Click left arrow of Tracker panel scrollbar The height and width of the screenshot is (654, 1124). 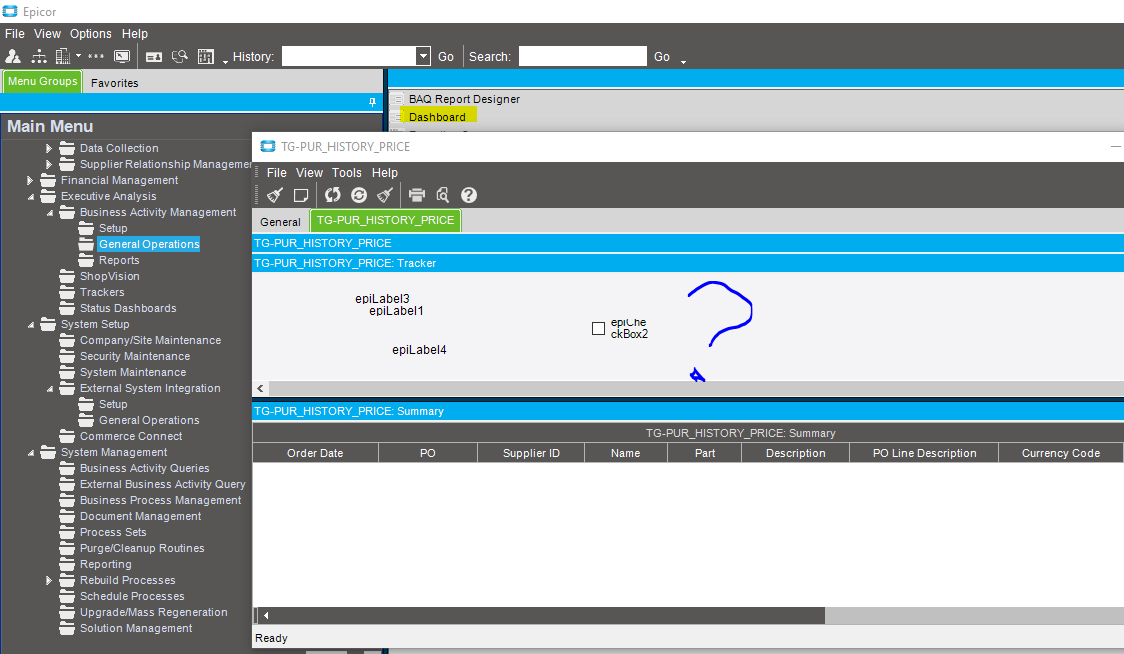pyautogui.click(x=260, y=389)
